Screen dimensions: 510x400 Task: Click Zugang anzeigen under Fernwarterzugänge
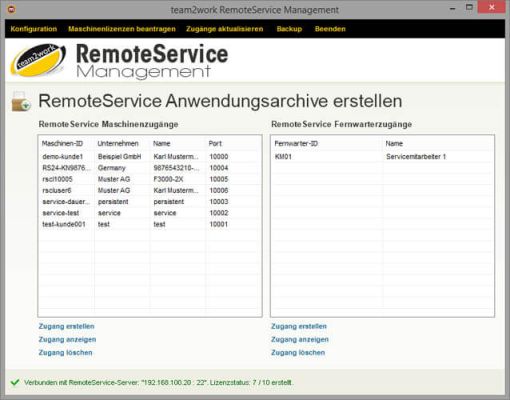pos(300,340)
